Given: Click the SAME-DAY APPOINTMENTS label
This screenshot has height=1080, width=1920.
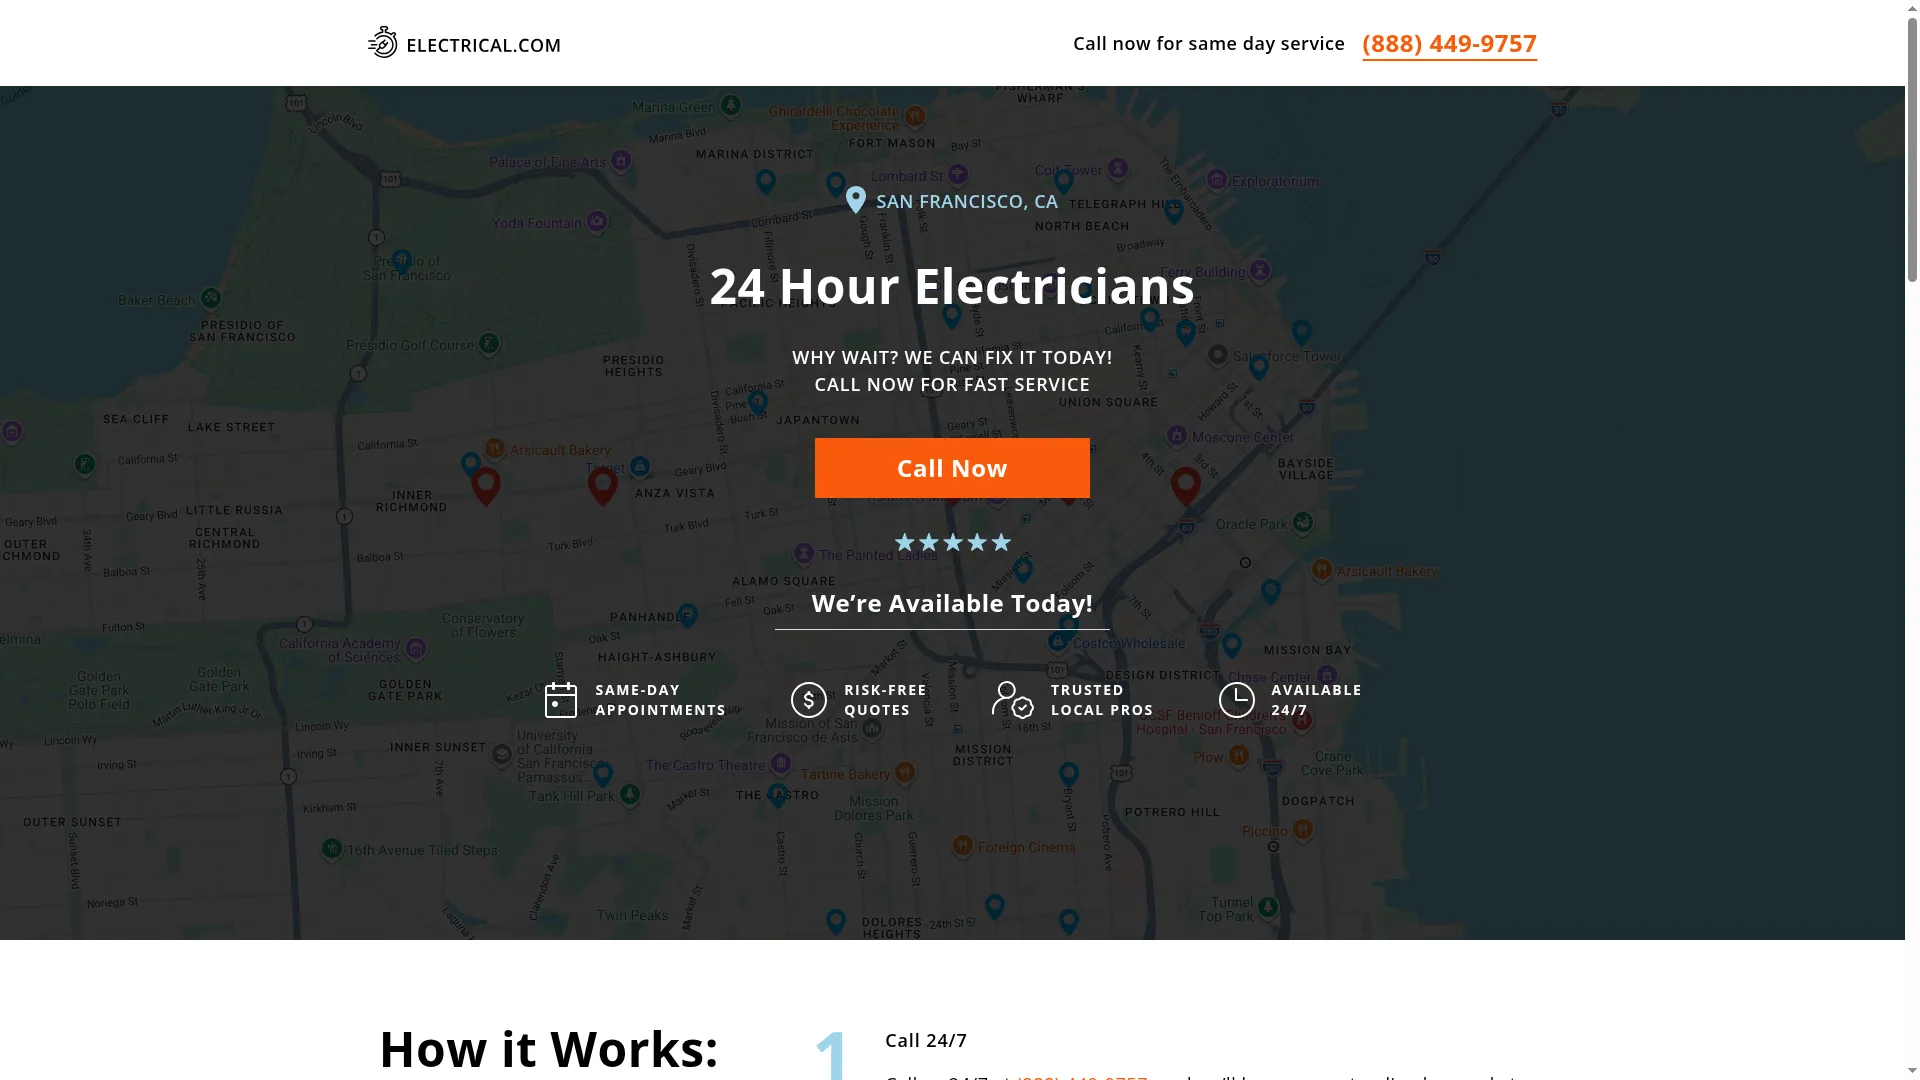Looking at the screenshot, I should [660, 700].
